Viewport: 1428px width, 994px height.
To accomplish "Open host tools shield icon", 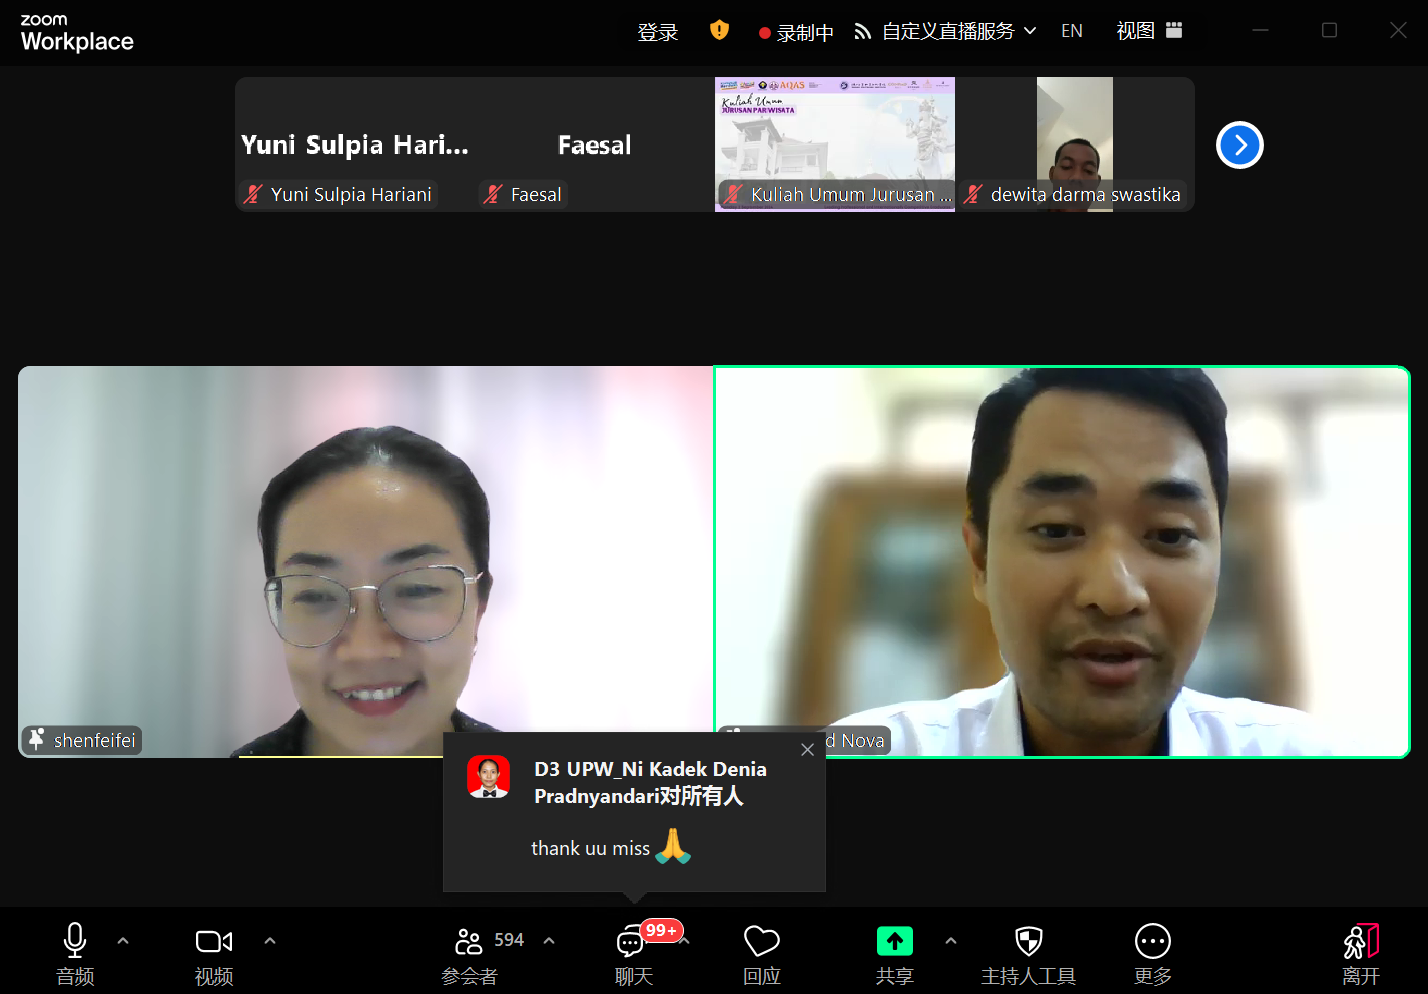I will click(x=1028, y=942).
